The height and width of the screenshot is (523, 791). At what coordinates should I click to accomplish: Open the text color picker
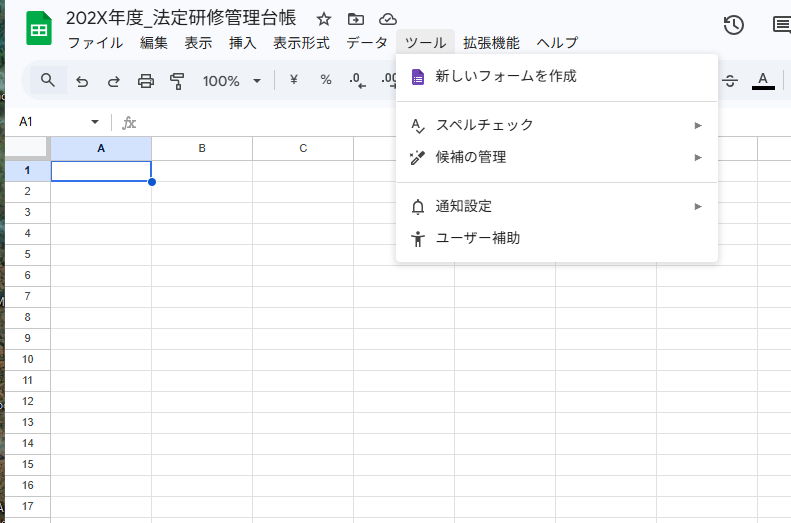tap(763, 81)
